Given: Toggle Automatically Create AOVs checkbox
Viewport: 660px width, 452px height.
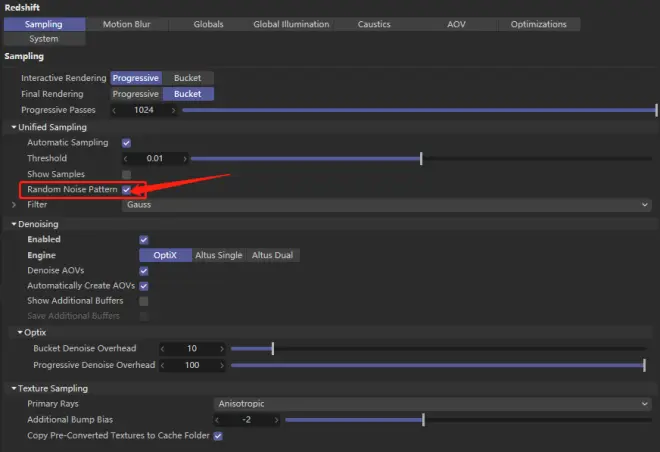Looking at the screenshot, I should [144, 286].
